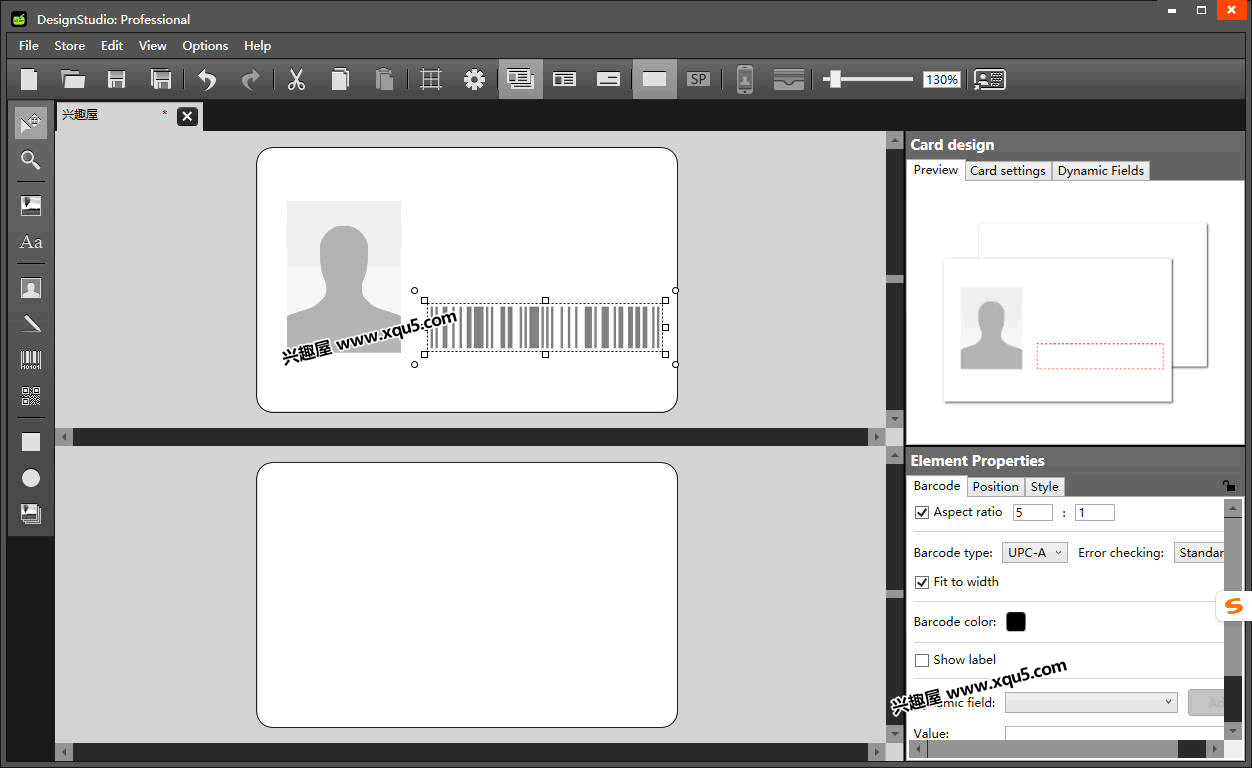Viewport: 1252px width, 768px height.
Task: Copy the selected element
Action: [340, 79]
